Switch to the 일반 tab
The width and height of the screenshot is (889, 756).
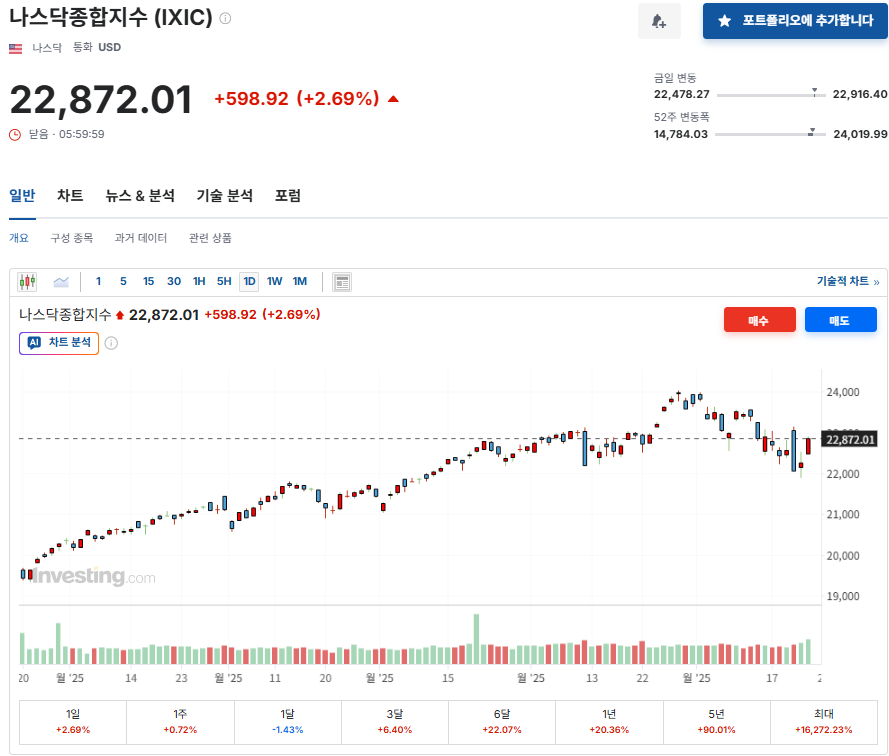point(22,196)
